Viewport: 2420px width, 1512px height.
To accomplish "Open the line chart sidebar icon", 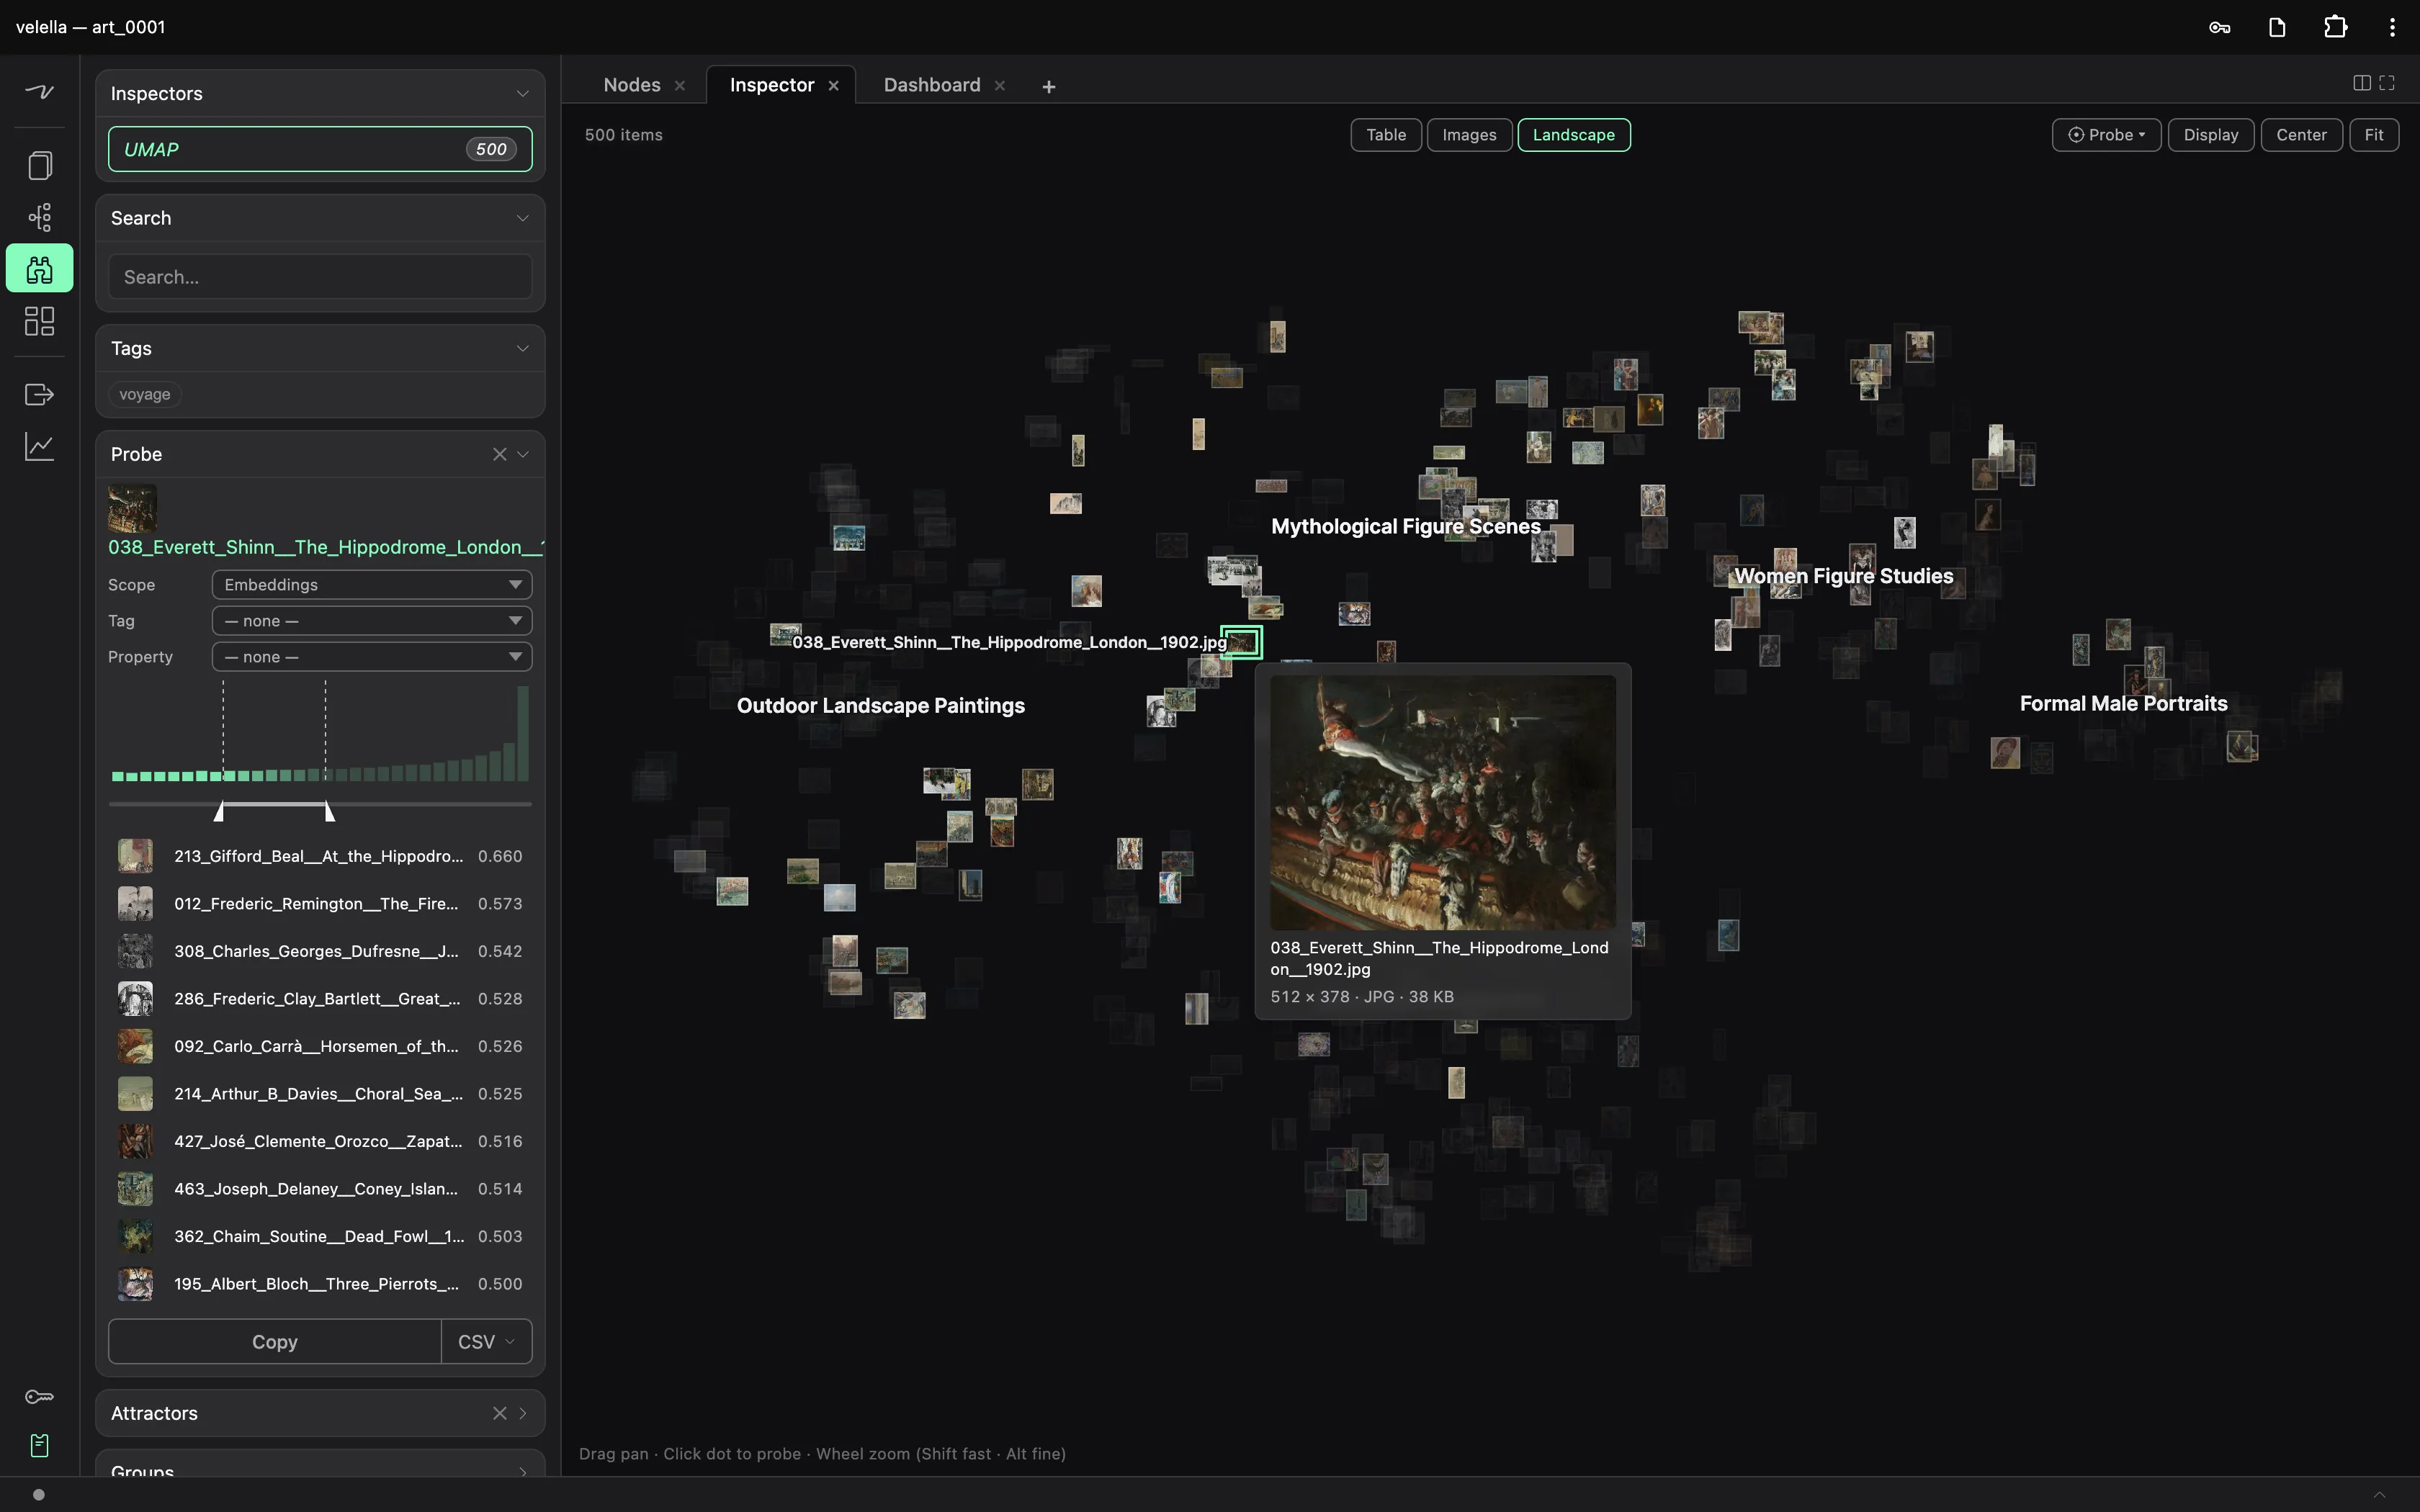I will pyautogui.click(x=39, y=446).
